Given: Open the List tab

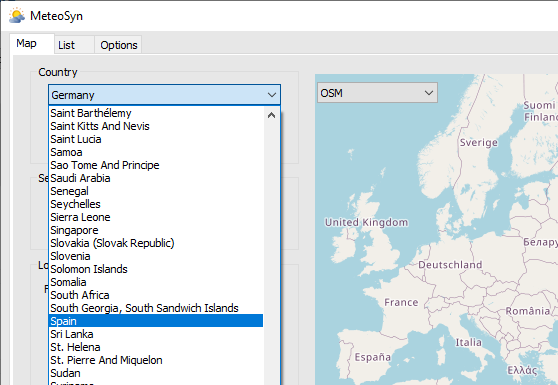Looking at the screenshot, I should pos(74,45).
